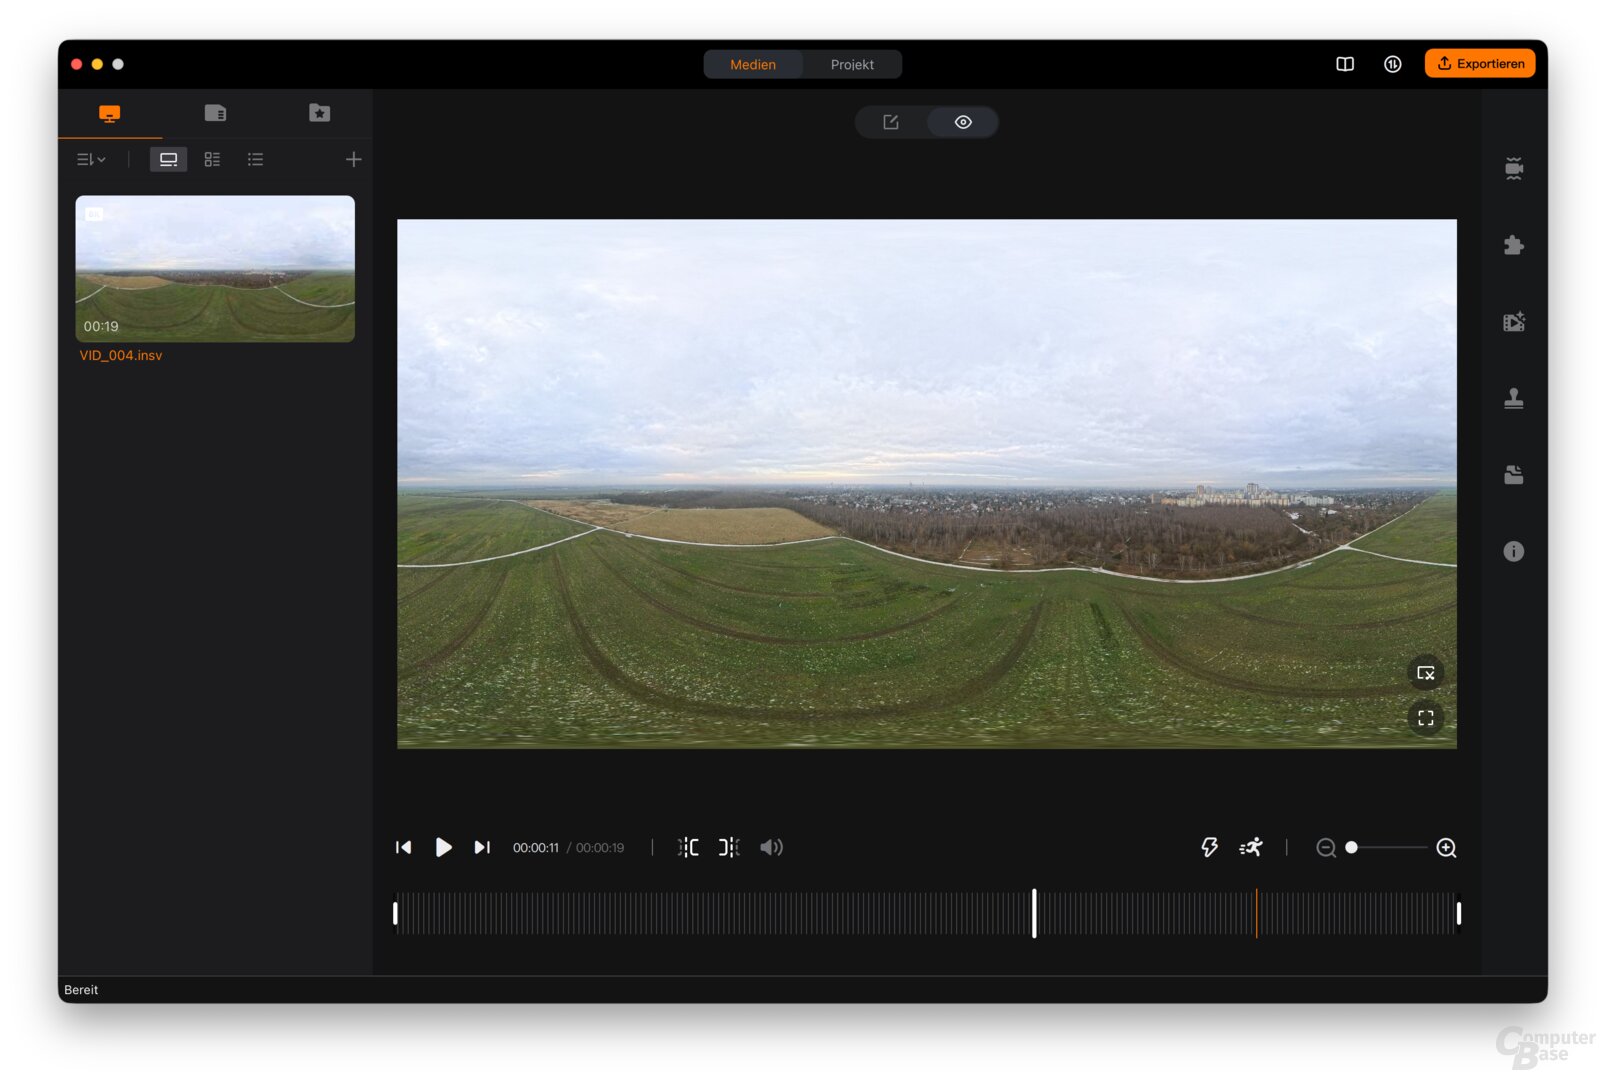
Task: Zoom in on the timeline
Action: [x=1445, y=848]
